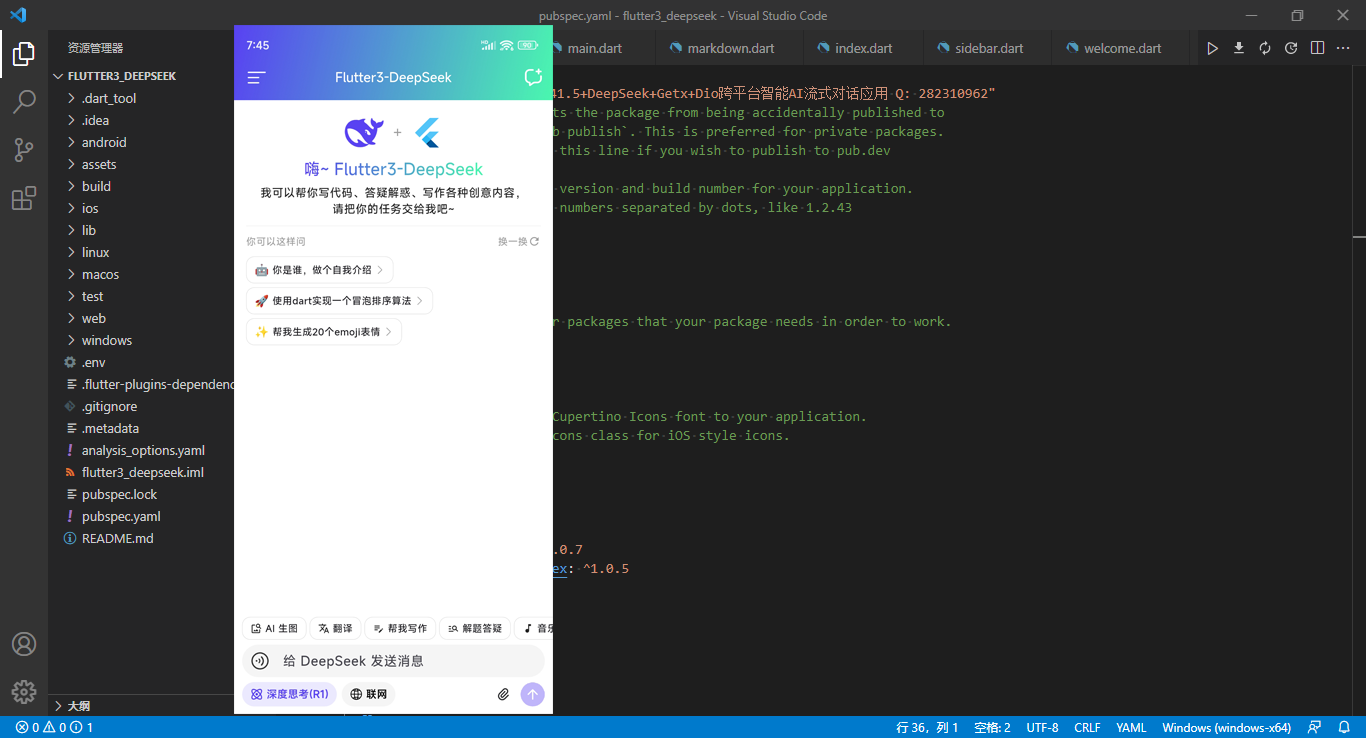Open the hamburger menu in Flutter3-DeepSeek app
The image size is (1366, 738).
256,77
